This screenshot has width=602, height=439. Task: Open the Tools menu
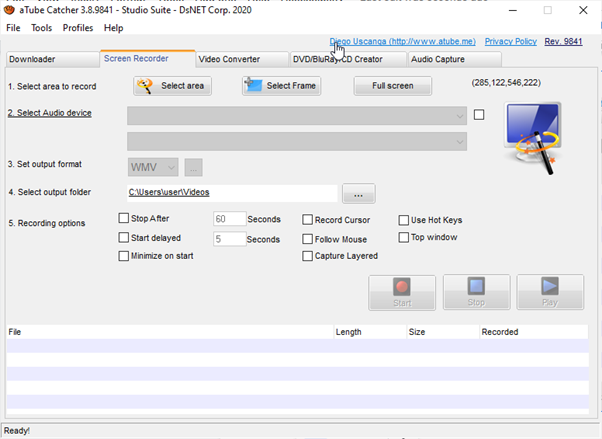[41, 28]
